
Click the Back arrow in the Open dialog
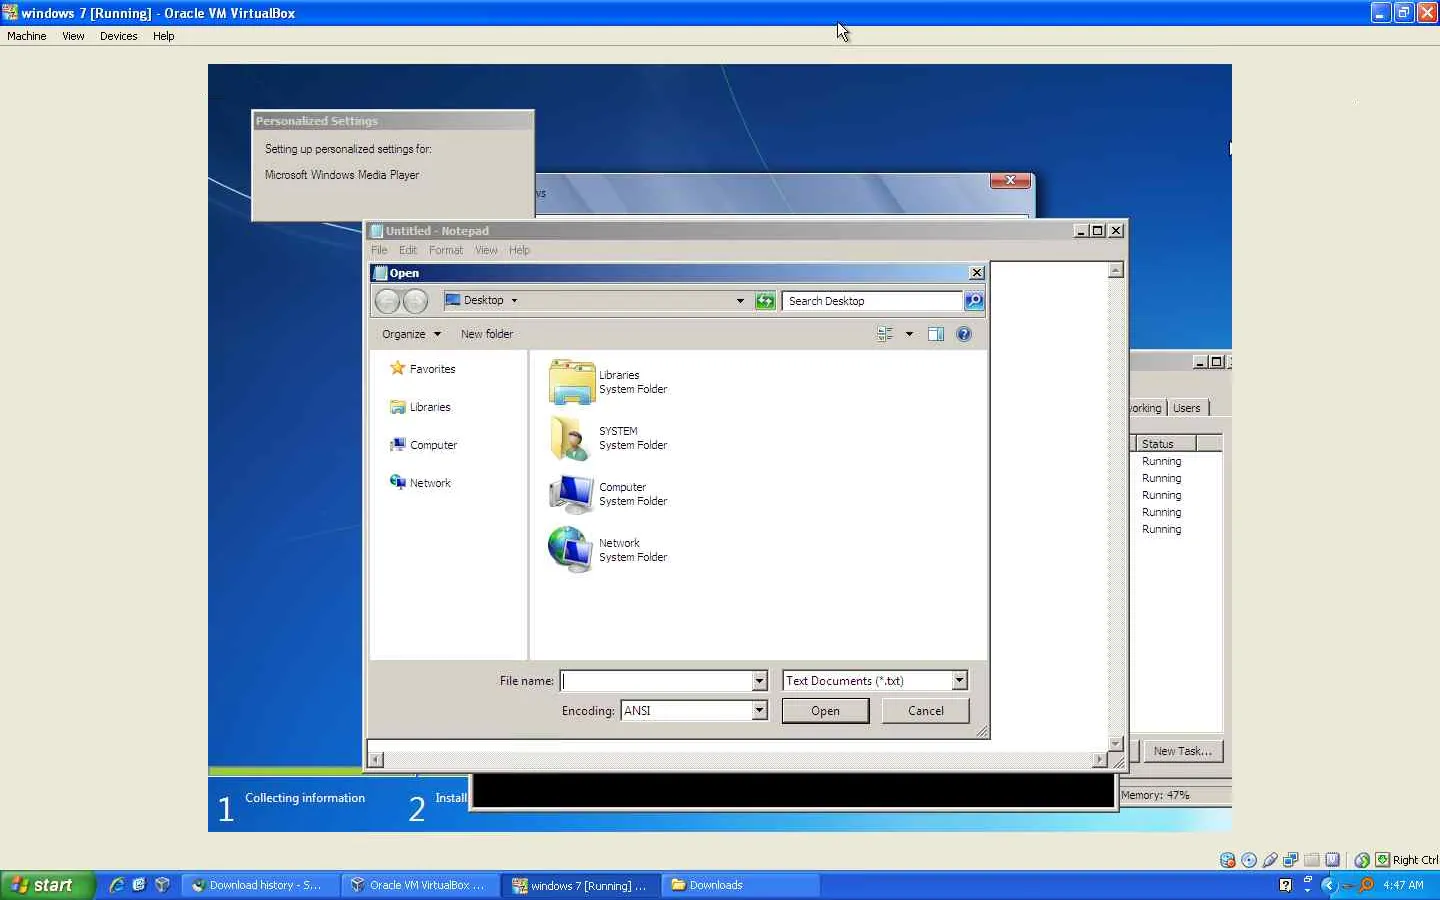coord(387,301)
